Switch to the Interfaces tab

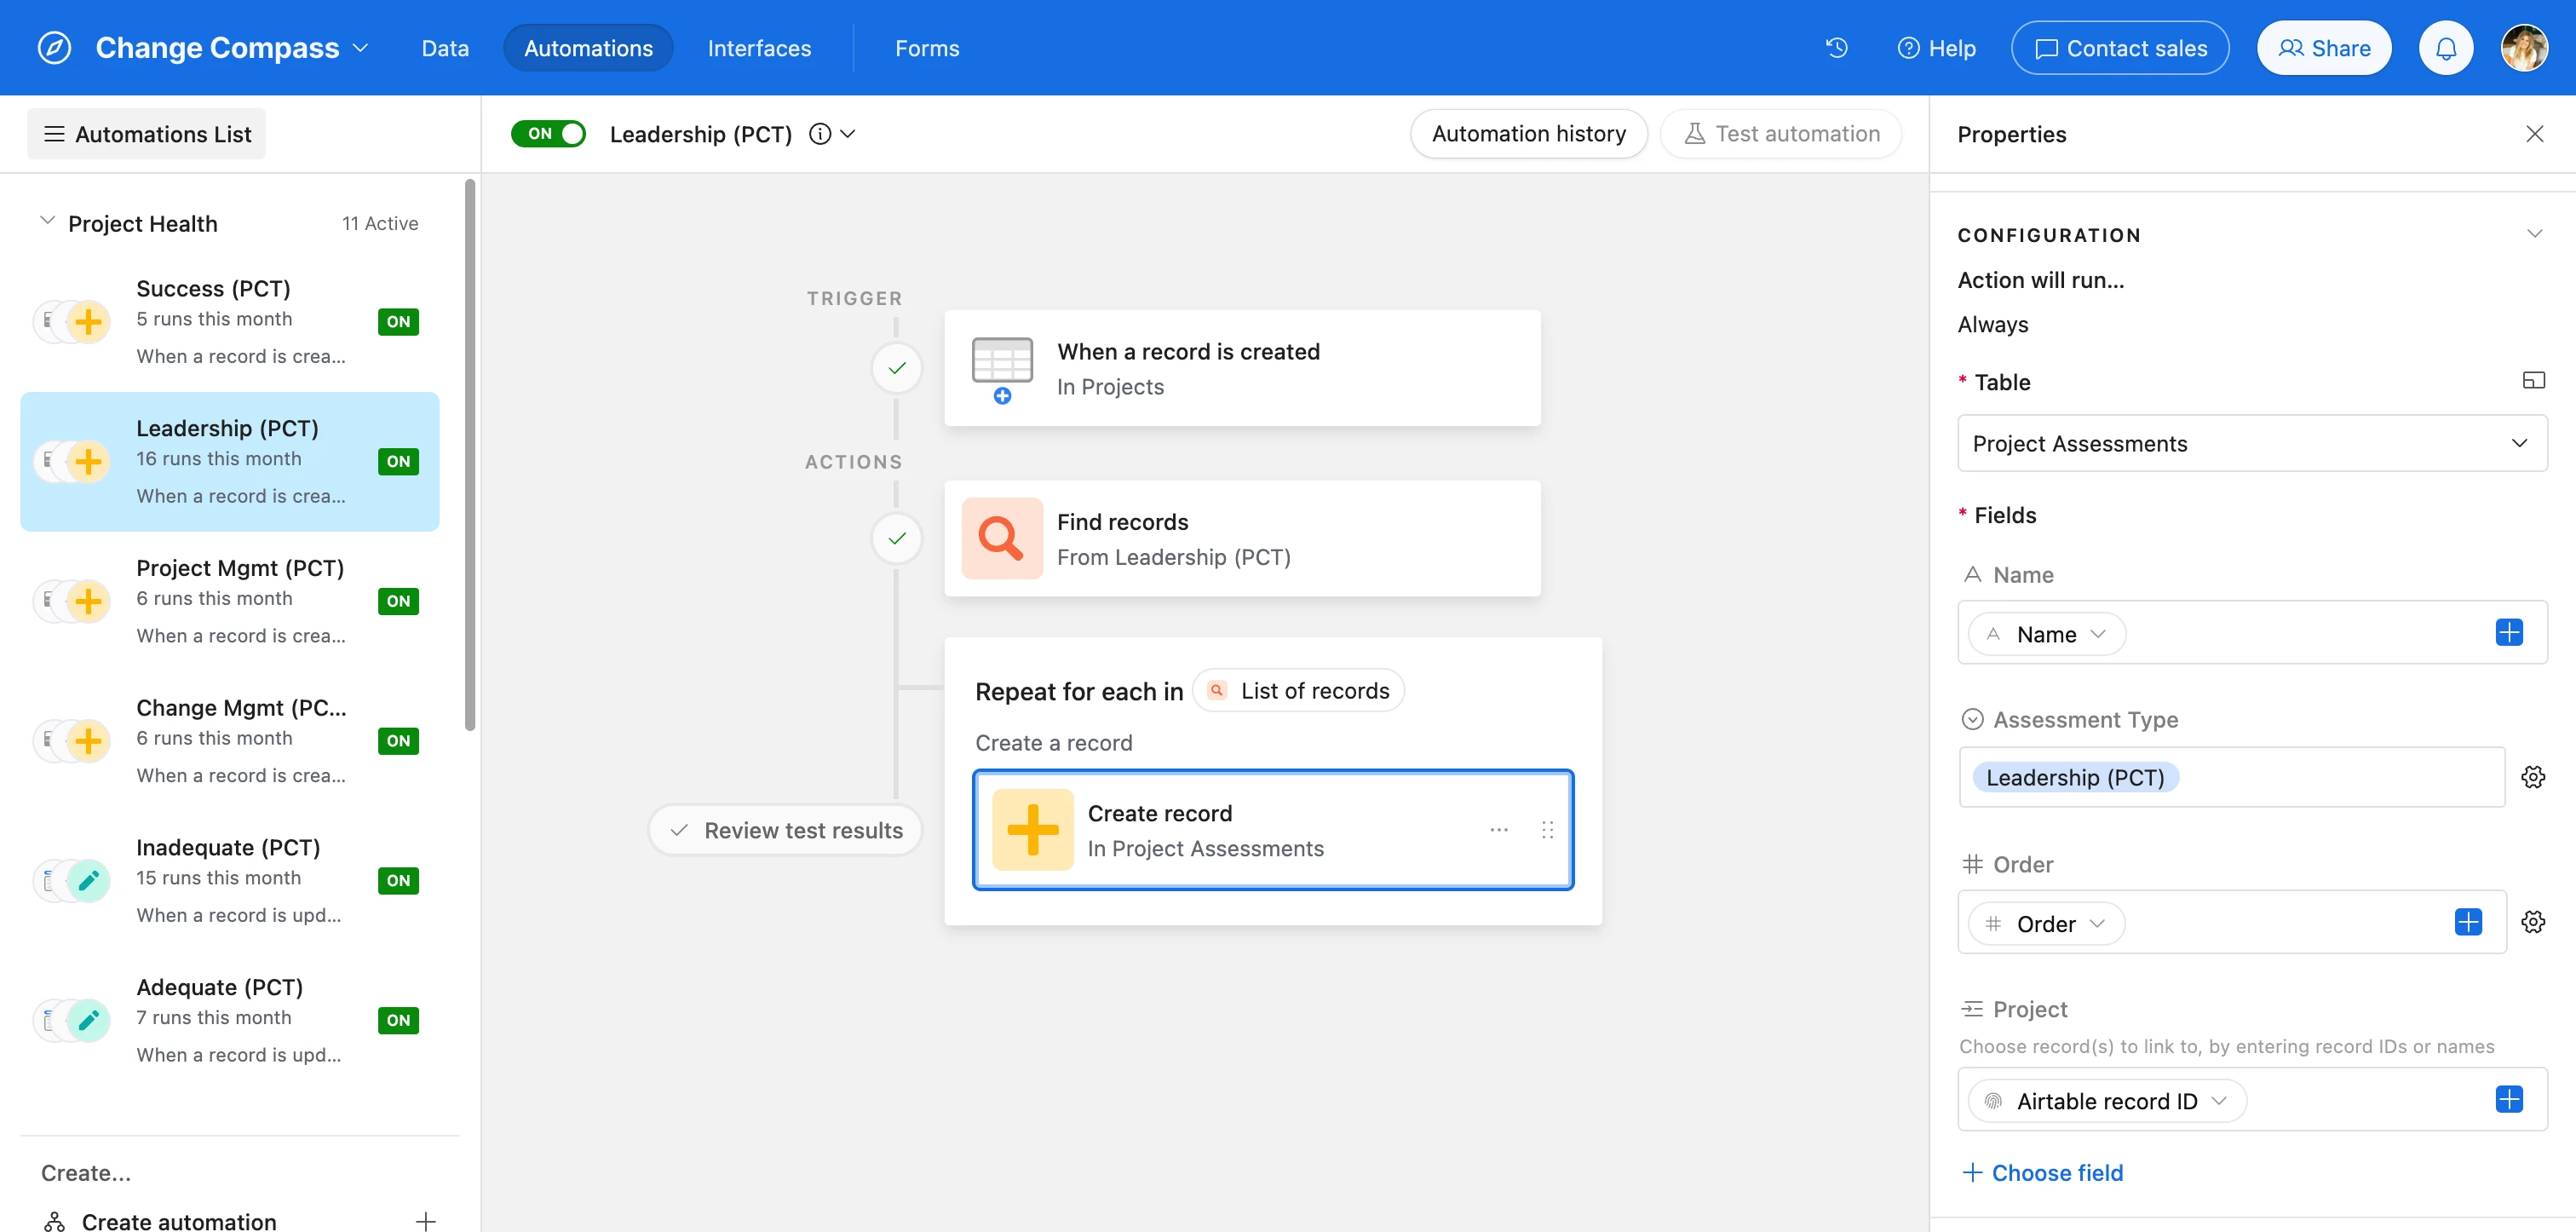[x=759, y=48]
